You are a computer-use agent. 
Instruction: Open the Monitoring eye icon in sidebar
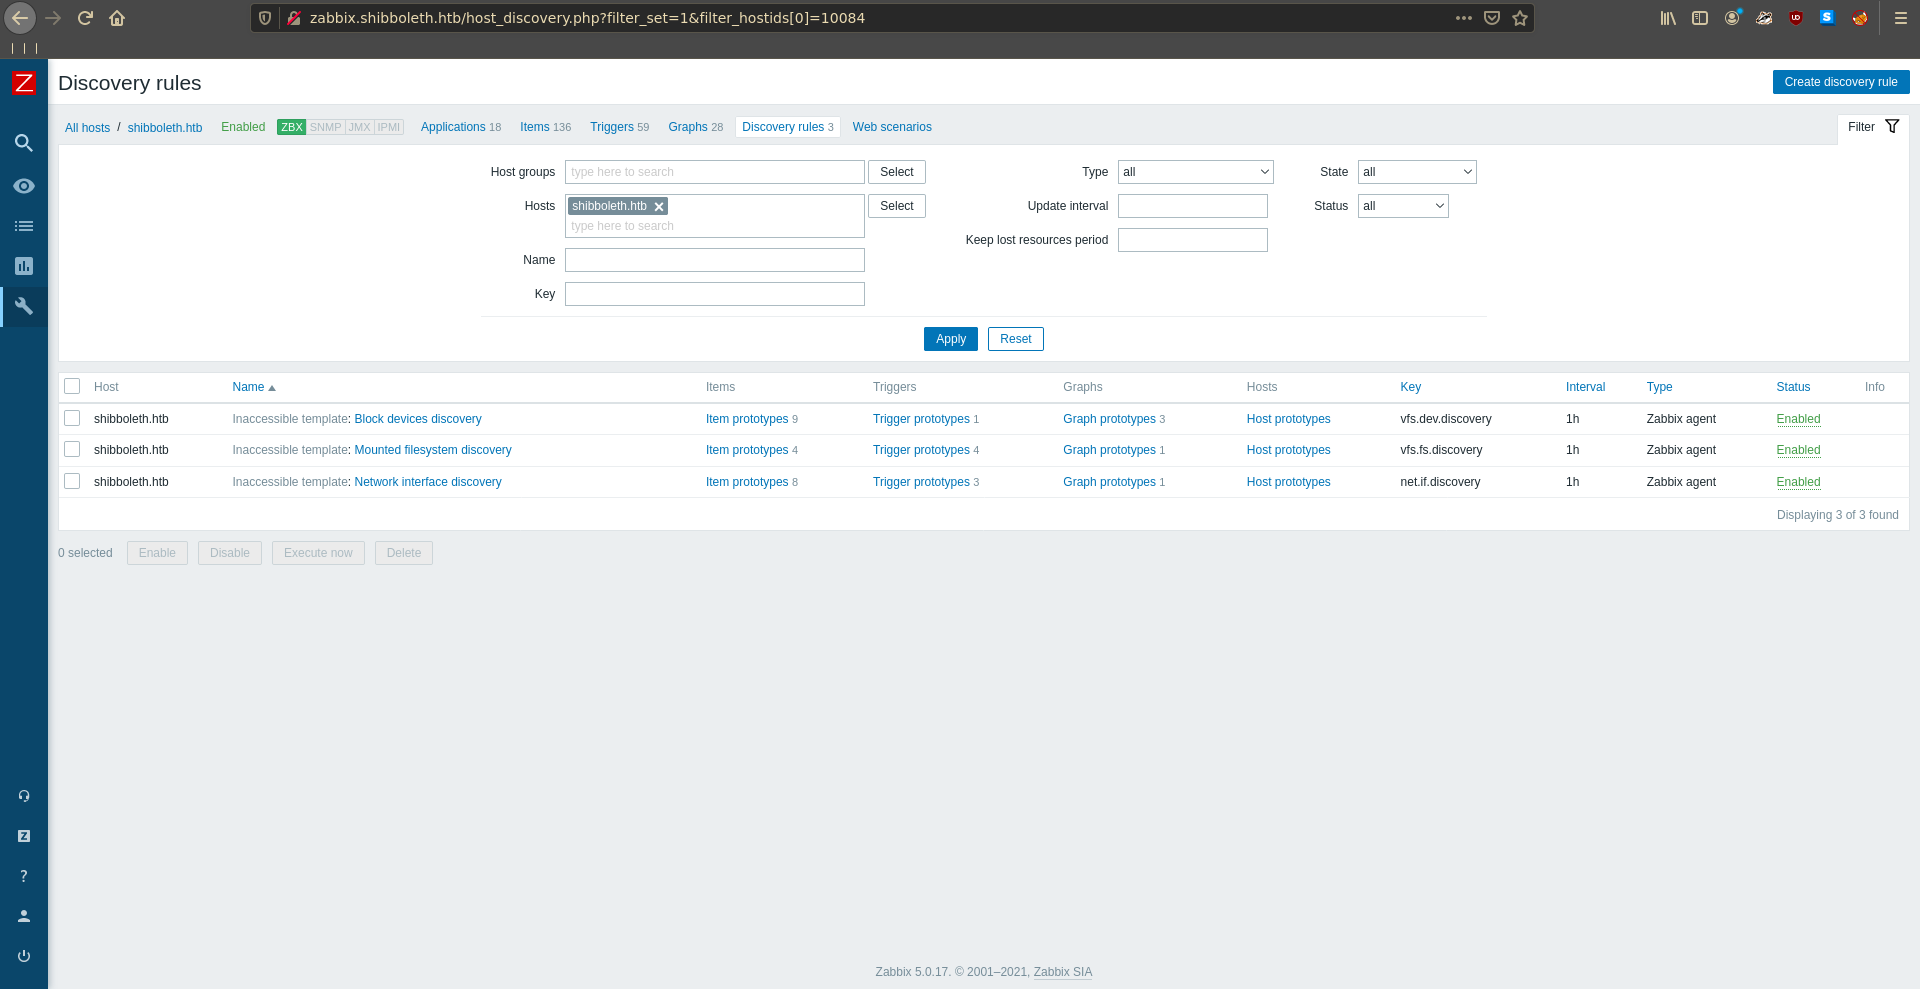coord(24,186)
